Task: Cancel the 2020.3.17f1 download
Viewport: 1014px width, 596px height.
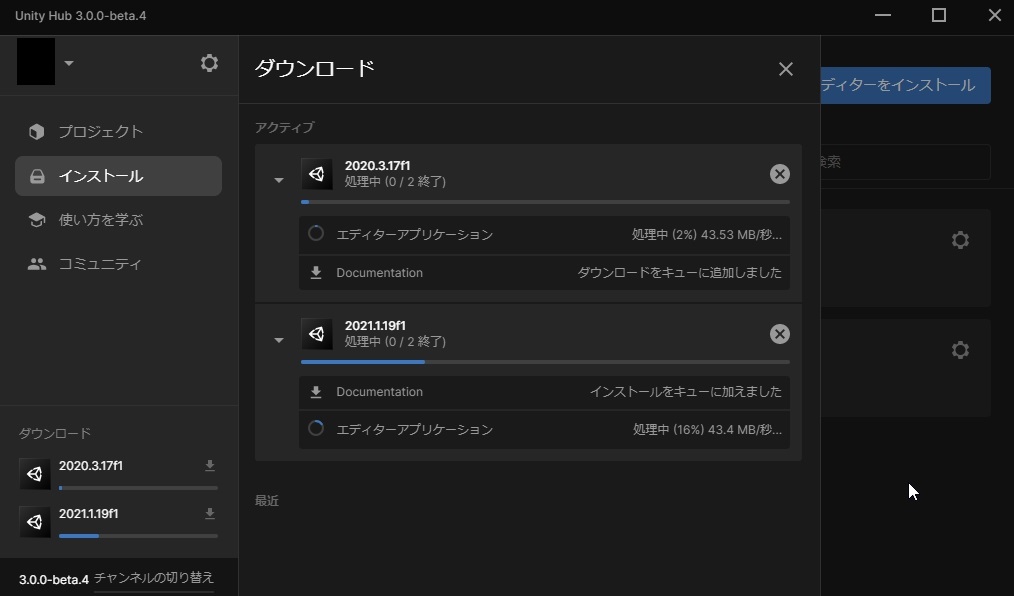Action: (780, 174)
